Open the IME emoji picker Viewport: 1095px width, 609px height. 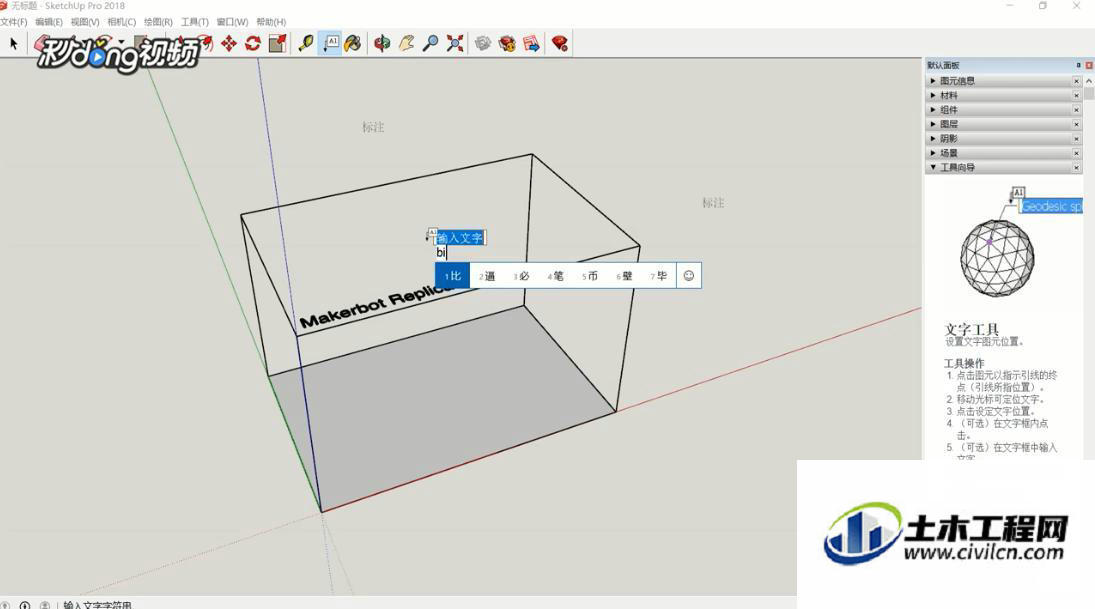689,276
